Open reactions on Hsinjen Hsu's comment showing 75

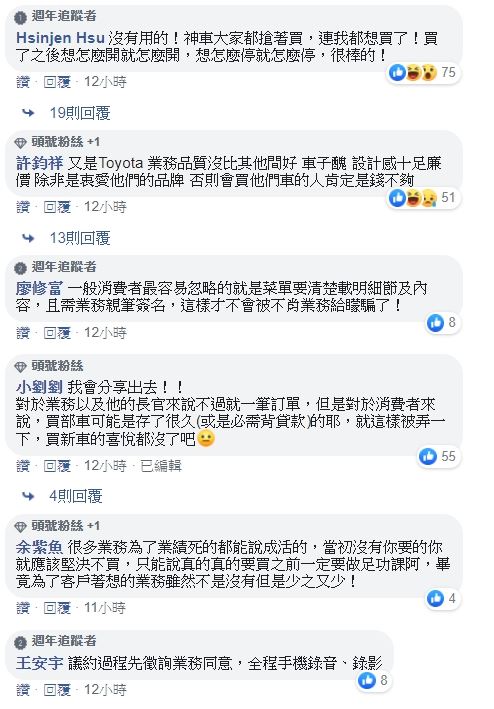(x=423, y=72)
